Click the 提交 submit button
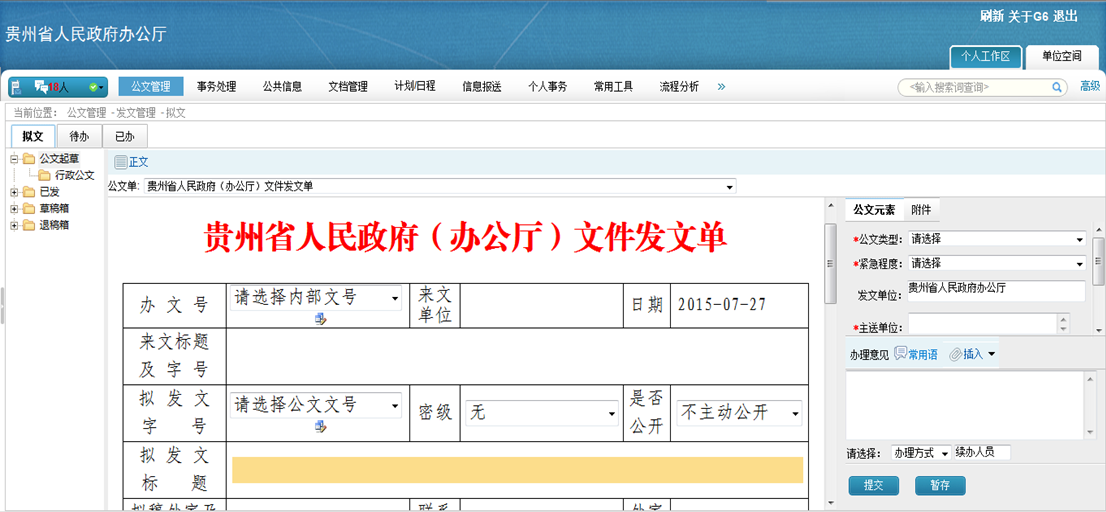 873,486
